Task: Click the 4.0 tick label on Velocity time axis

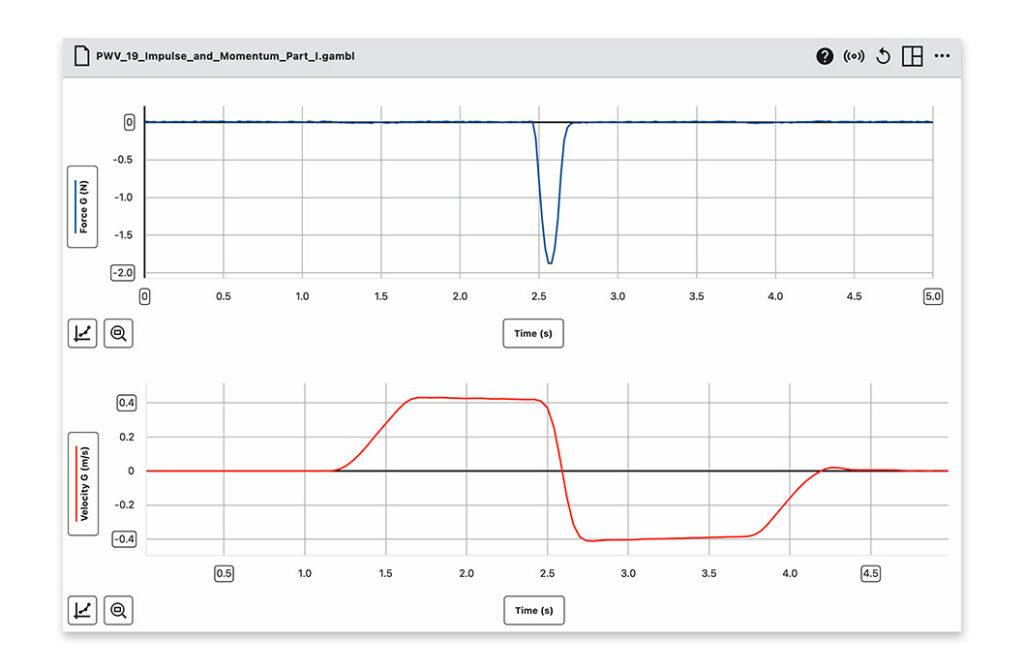Action: (790, 573)
